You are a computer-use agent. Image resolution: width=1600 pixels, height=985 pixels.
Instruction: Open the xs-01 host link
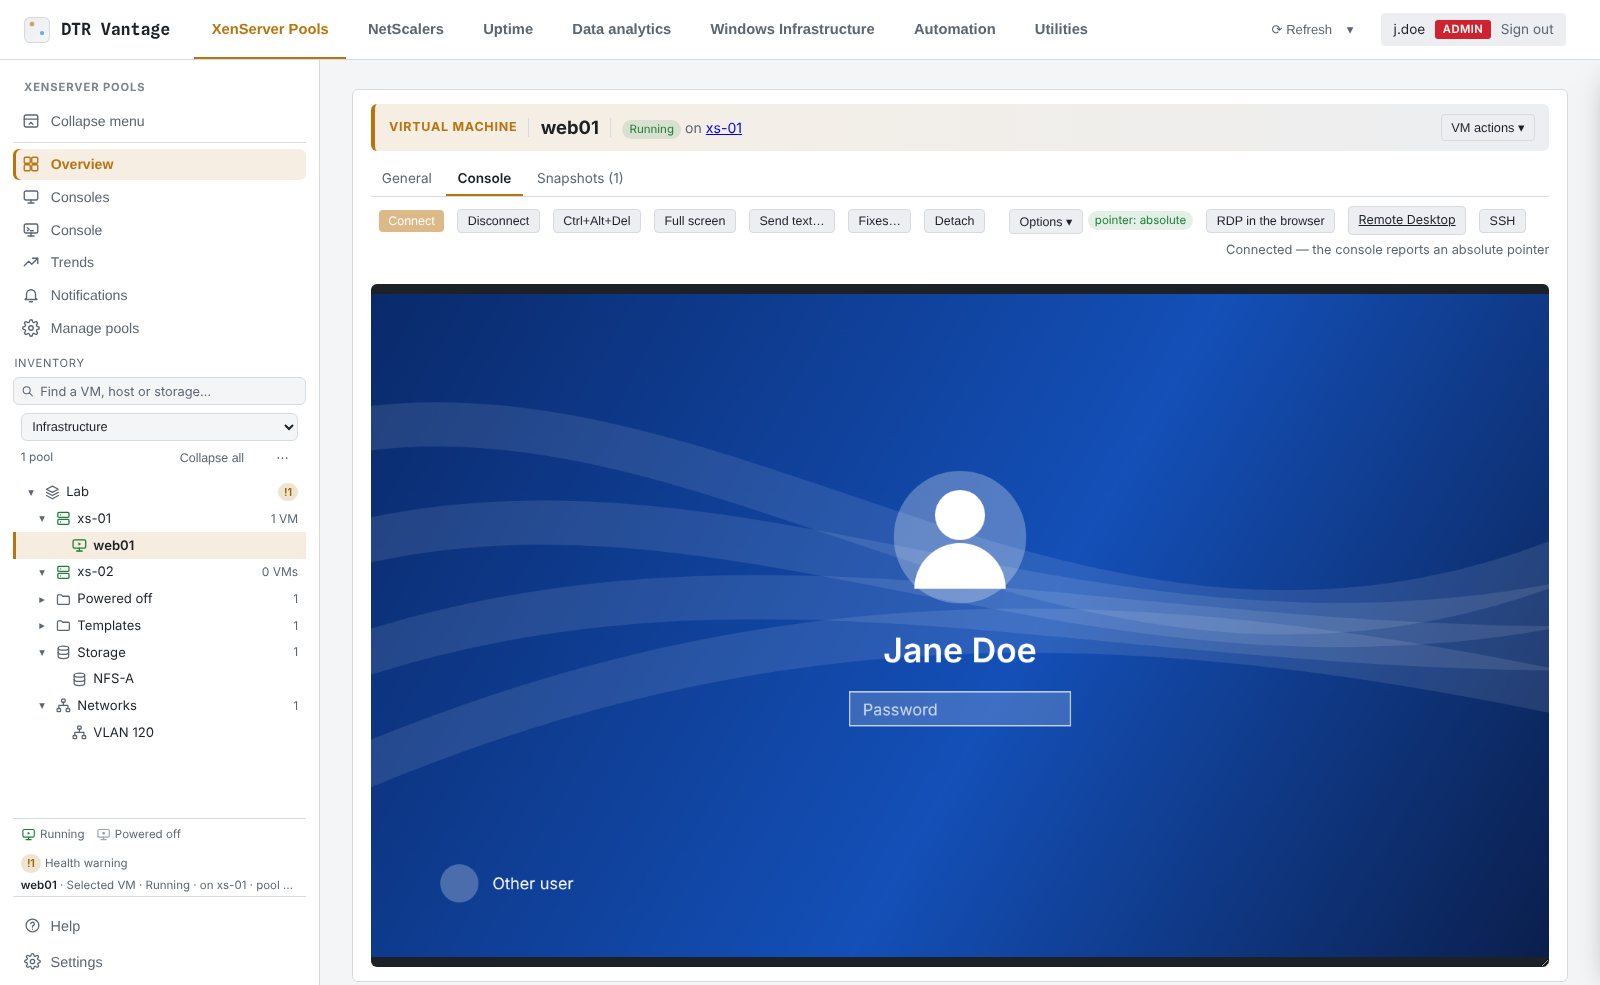[x=724, y=128]
